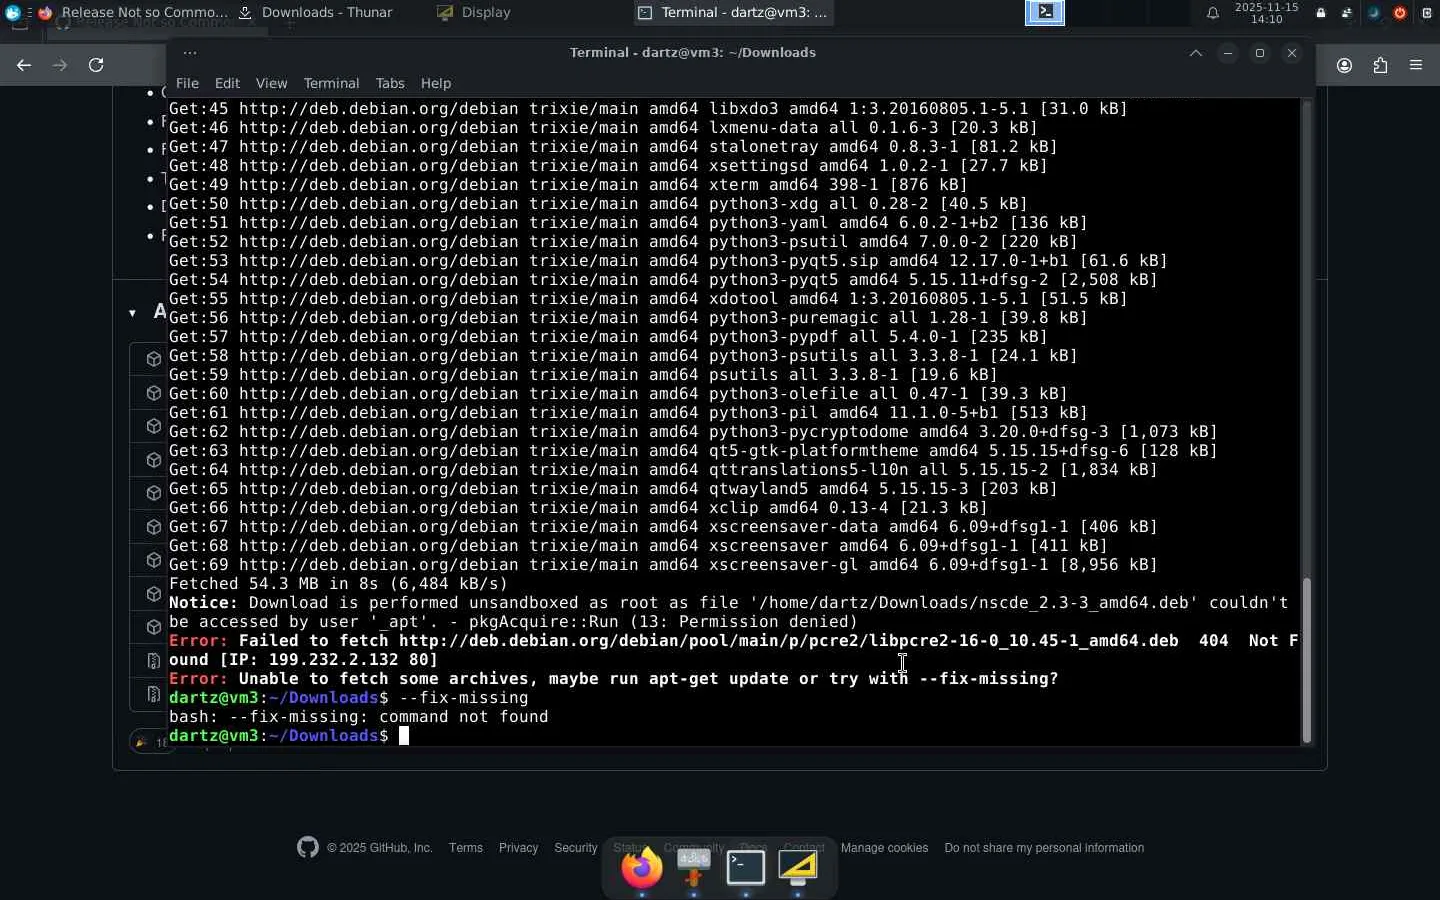1440x900 pixels.
Task: Click the 'Get:47' stalonetray line in terminal
Action: click(x=613, y=147)
